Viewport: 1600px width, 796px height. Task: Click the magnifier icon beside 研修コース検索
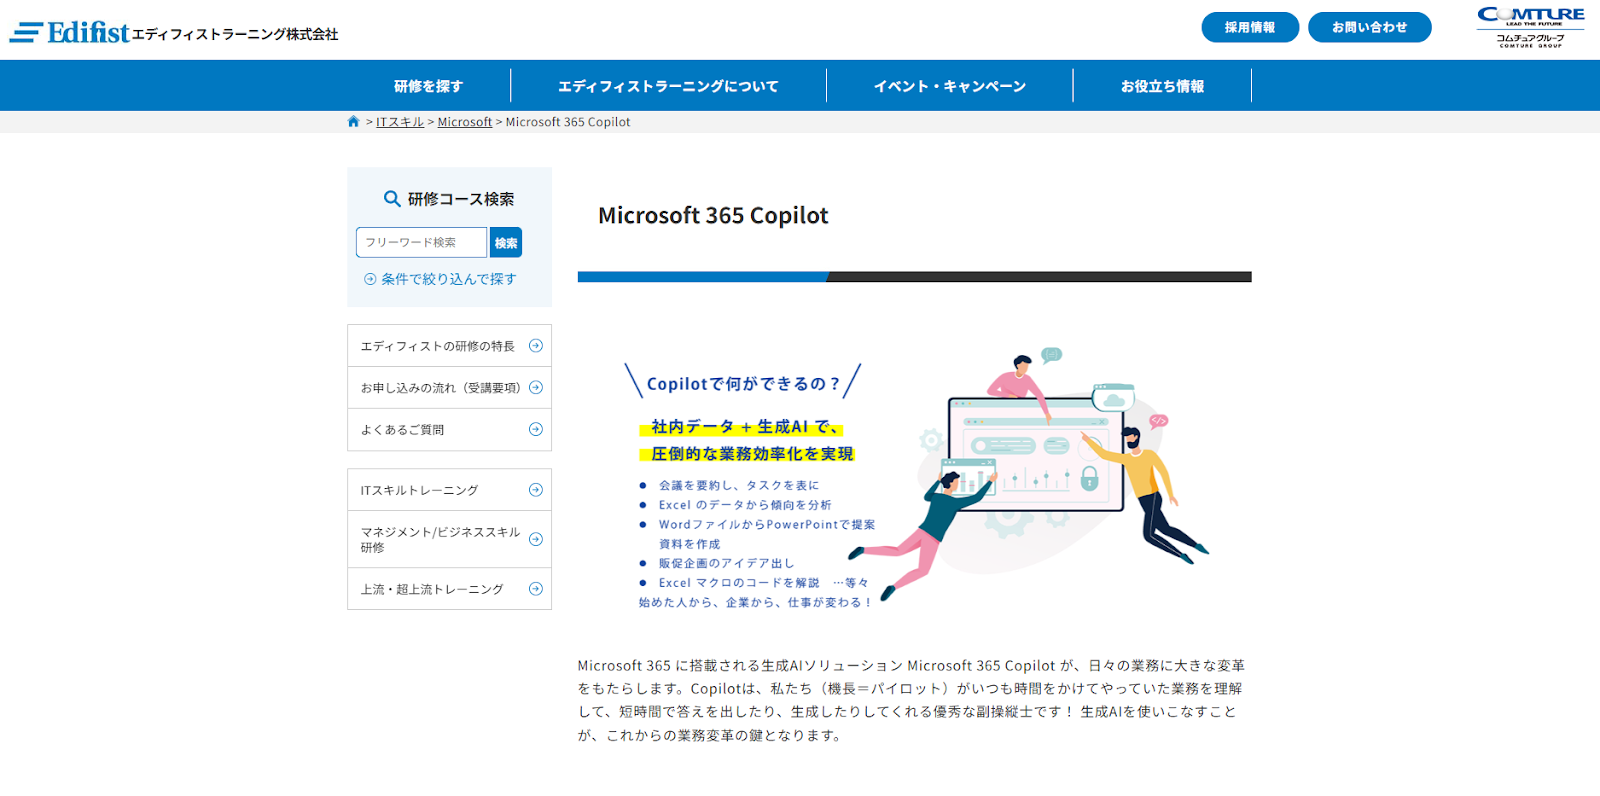coord(392,199)
